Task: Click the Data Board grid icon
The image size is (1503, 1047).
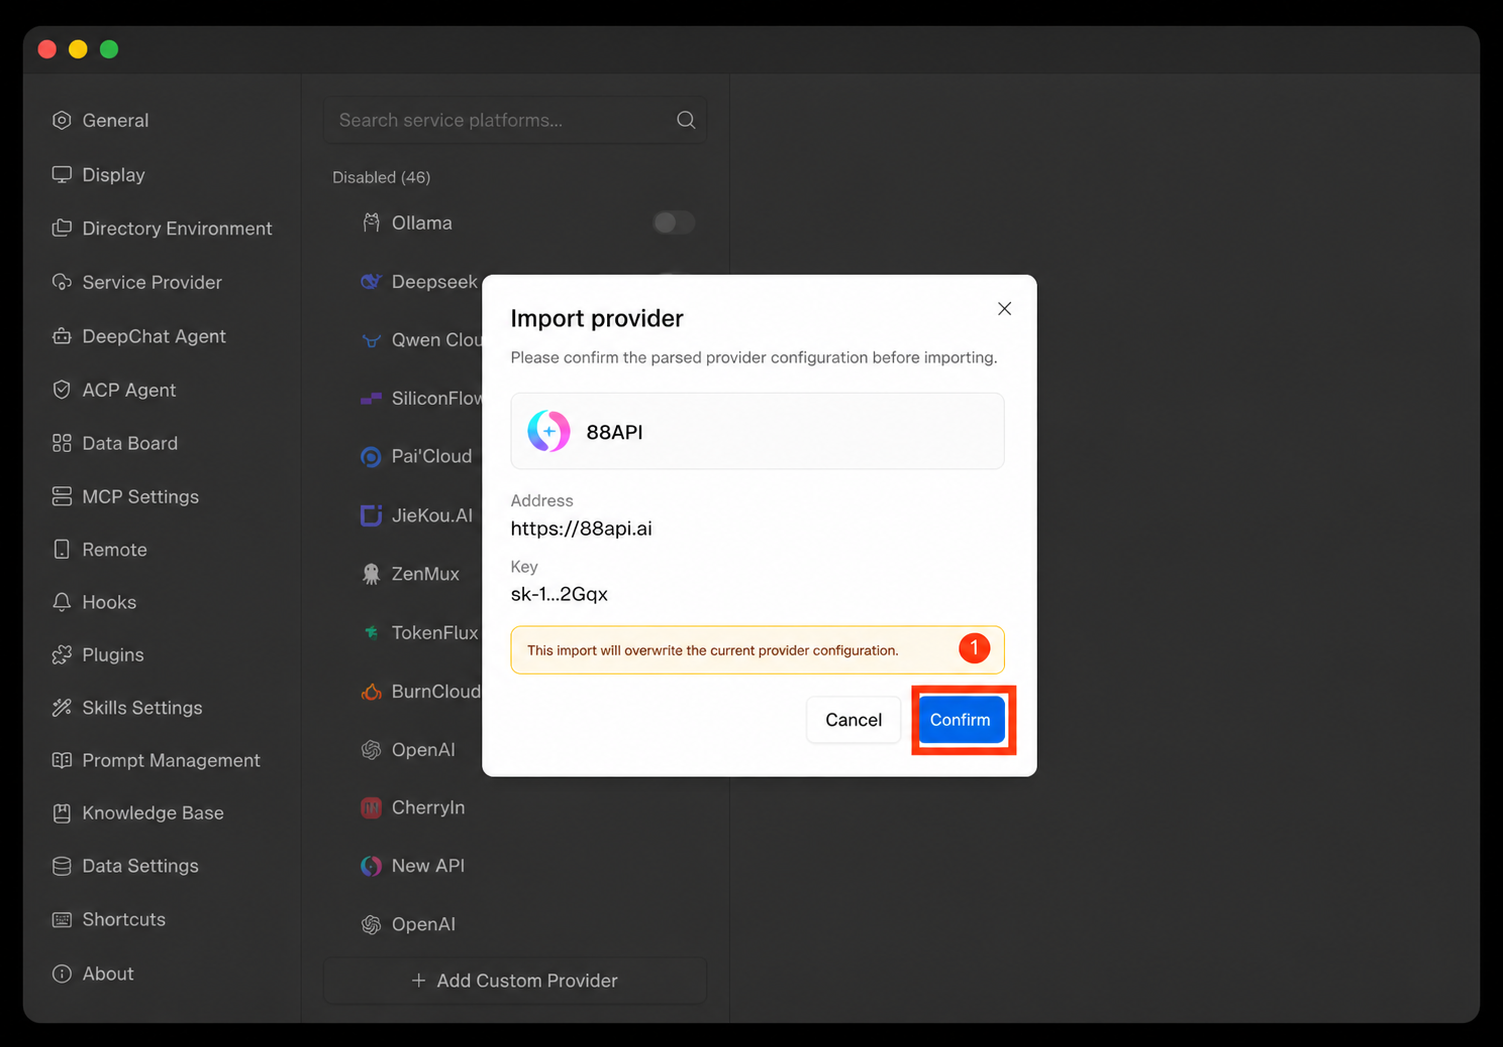Action: [x=62, y=443]
